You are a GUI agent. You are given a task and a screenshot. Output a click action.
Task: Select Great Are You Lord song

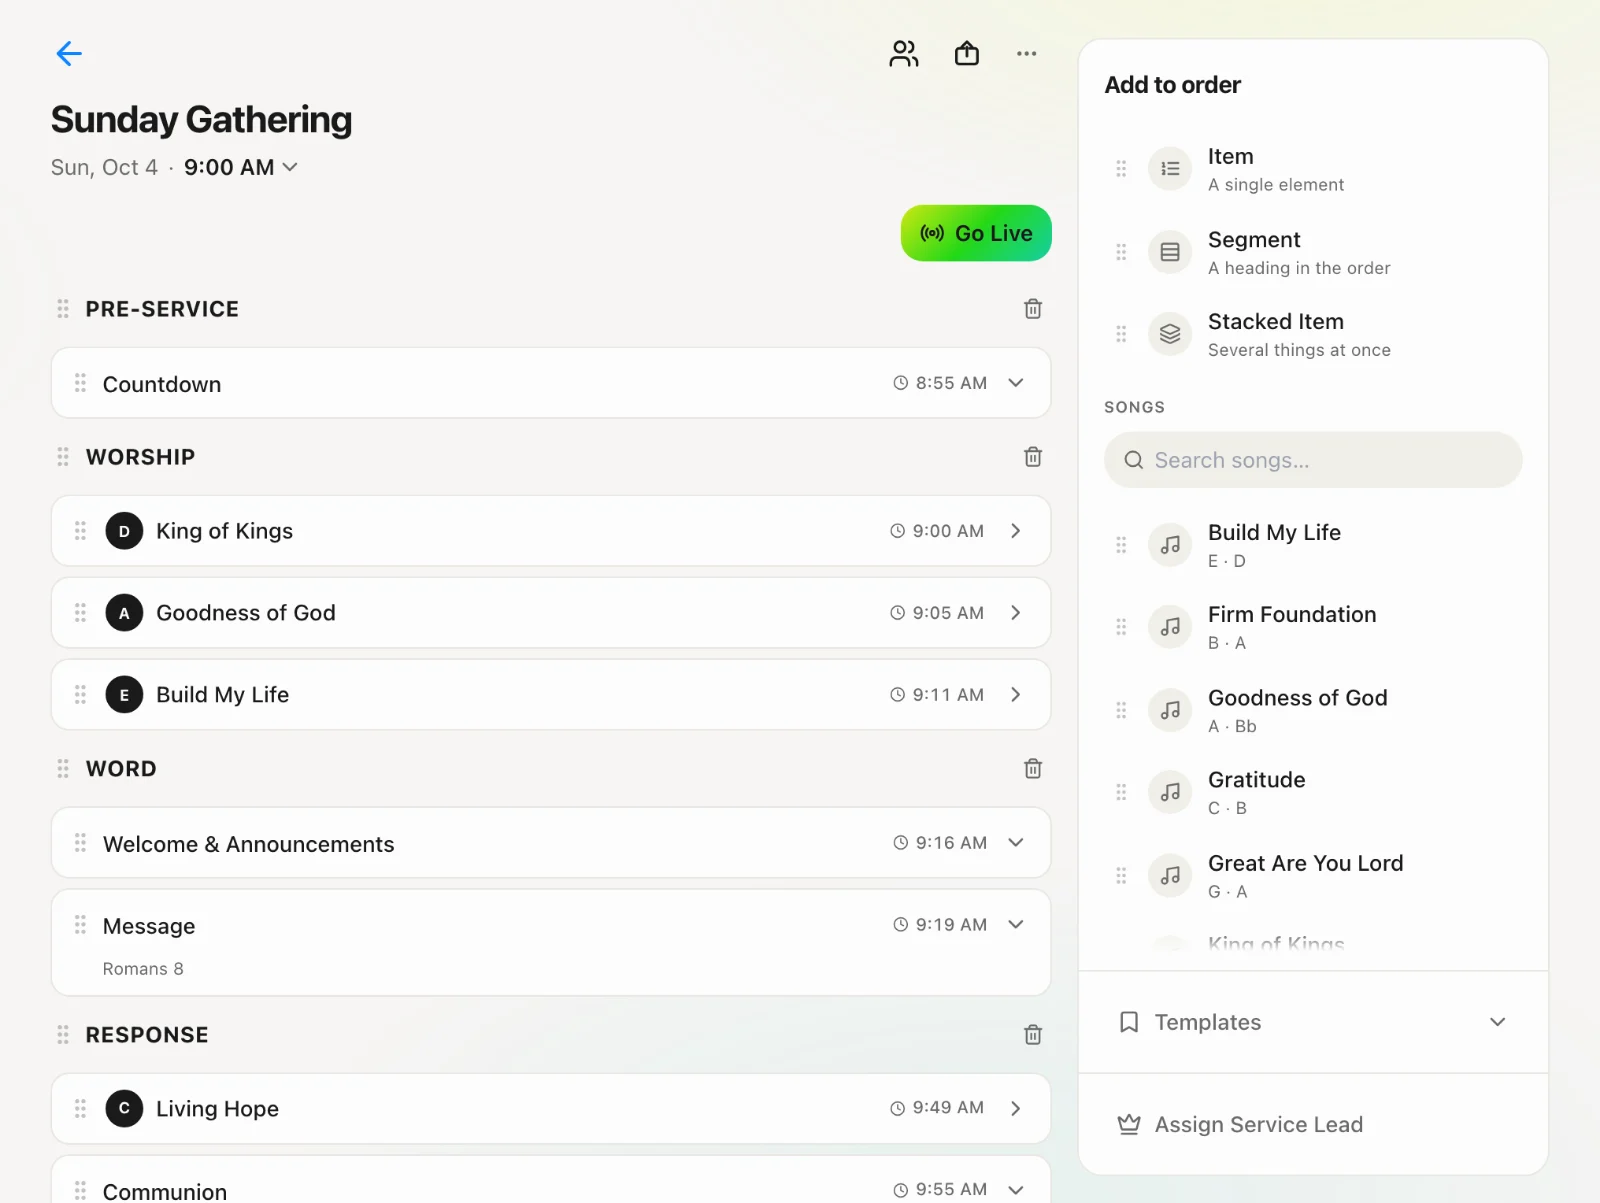1313,876
